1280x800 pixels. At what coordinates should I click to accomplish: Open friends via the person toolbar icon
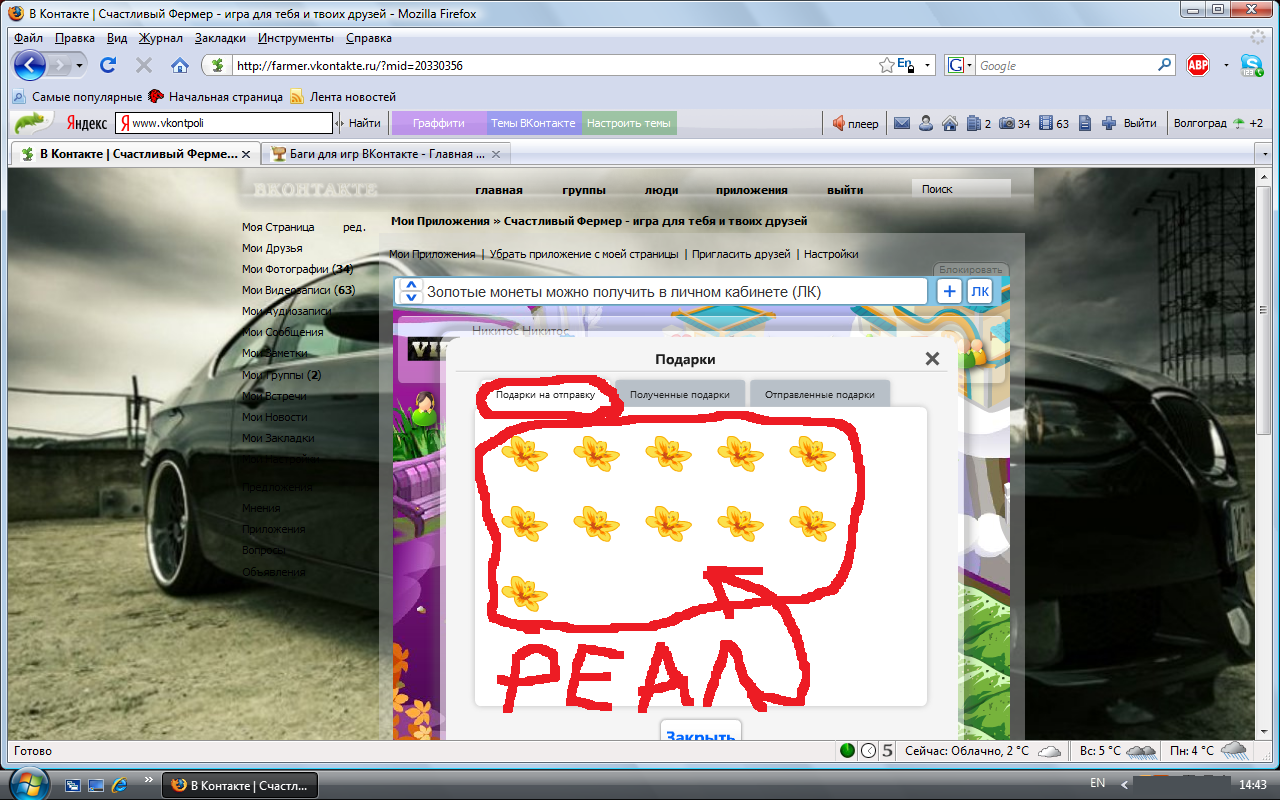click(926, 124)
